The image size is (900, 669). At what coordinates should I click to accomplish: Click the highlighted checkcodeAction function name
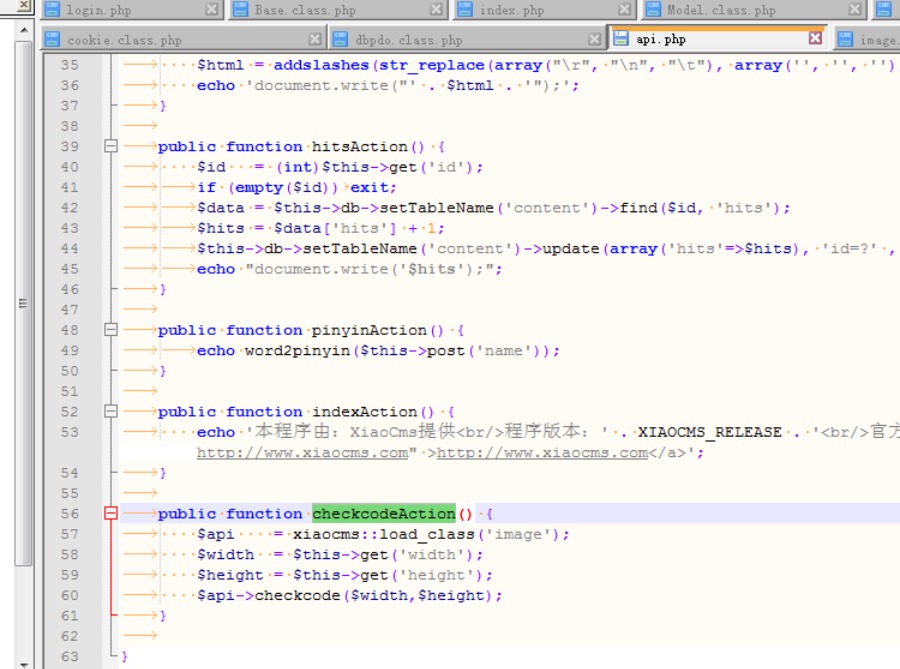(x=384, y=514)
